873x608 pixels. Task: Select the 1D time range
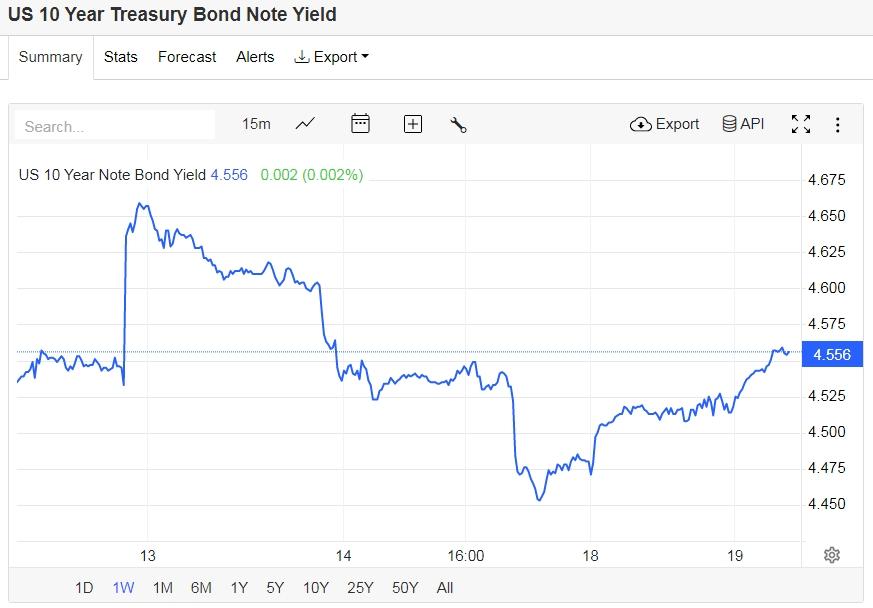pyautogui.click(x=84, y=588)
